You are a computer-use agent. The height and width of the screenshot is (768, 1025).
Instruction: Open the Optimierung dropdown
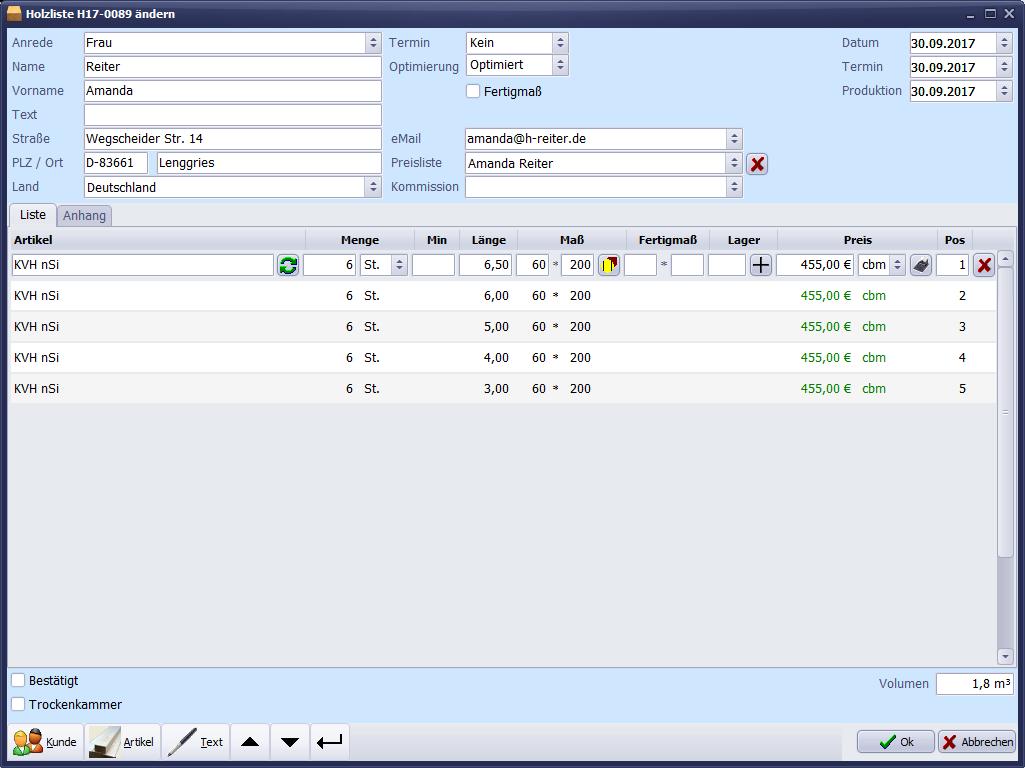pos(560,65)
